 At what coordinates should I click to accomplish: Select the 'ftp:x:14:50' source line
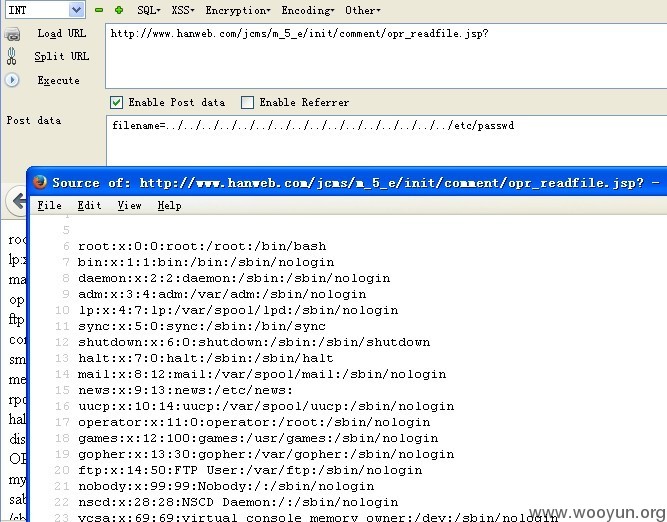click(x=250, y=470)
